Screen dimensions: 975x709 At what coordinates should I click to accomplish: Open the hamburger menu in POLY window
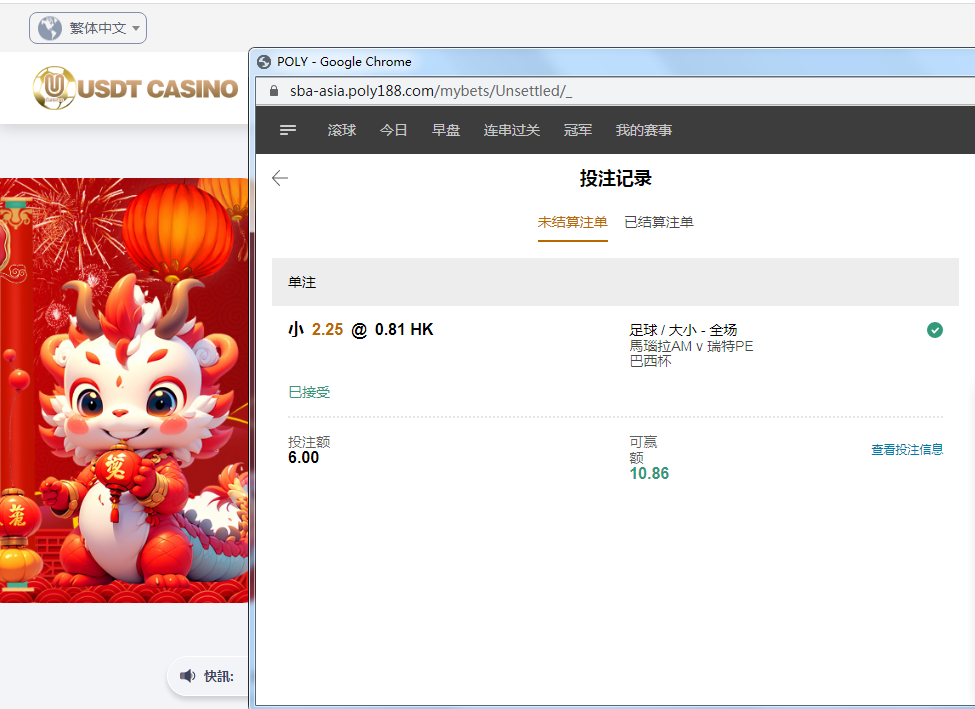pyautogui.click(x=287, y=130)
